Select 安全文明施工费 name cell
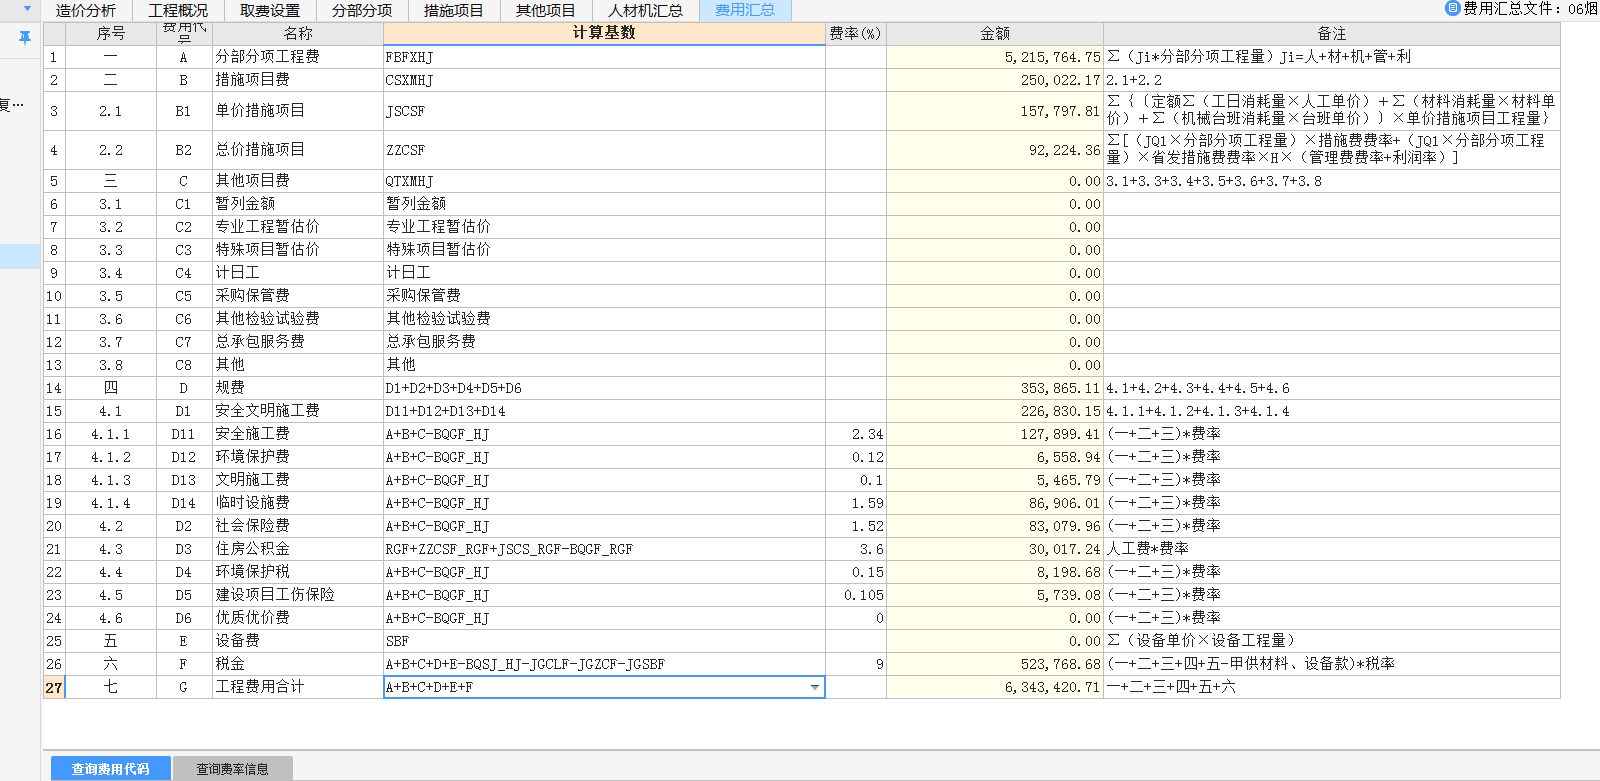Image resolution: width=1600 pixels, height=781 pixels. [298, 411]
